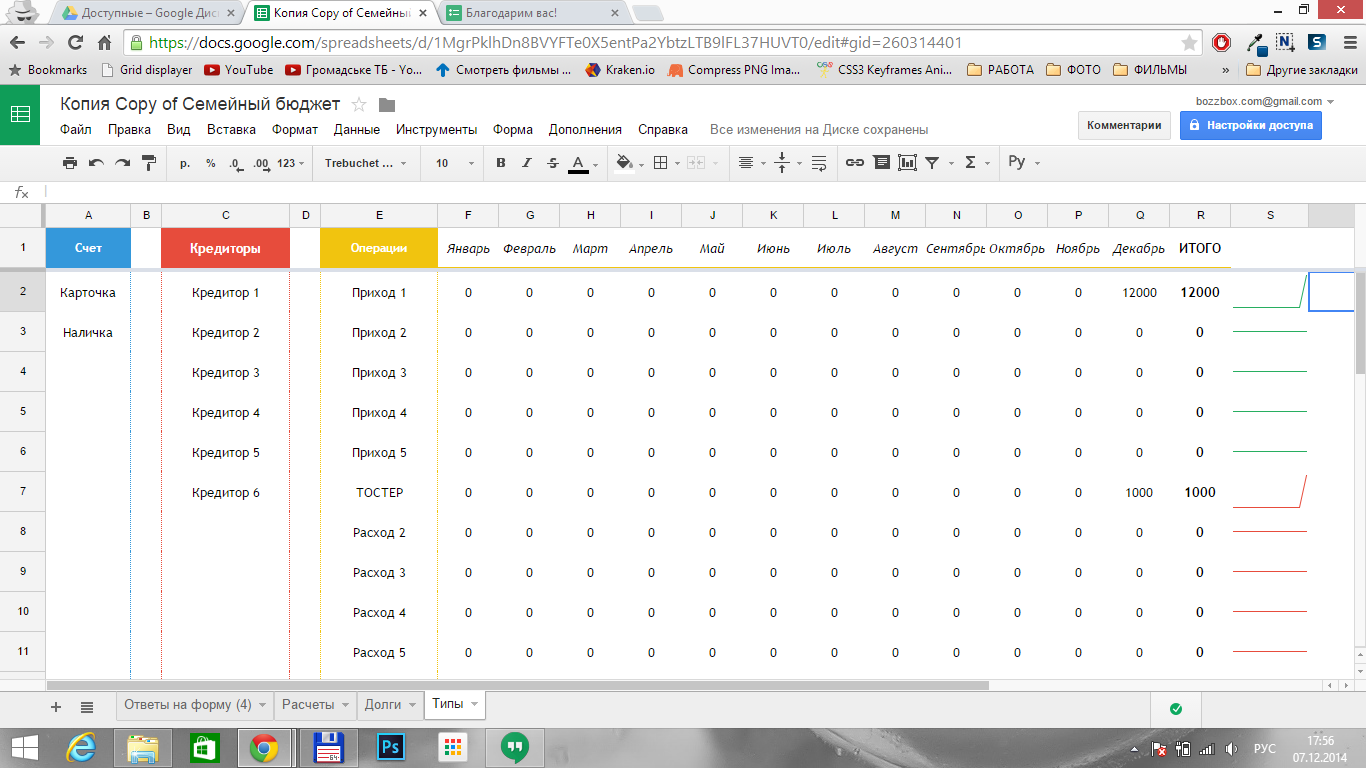Image resolution: width=1366 pixels, height=768 pixels.
Task: Click the Print icon in the toolbar
Action: [x=70, y=163]
